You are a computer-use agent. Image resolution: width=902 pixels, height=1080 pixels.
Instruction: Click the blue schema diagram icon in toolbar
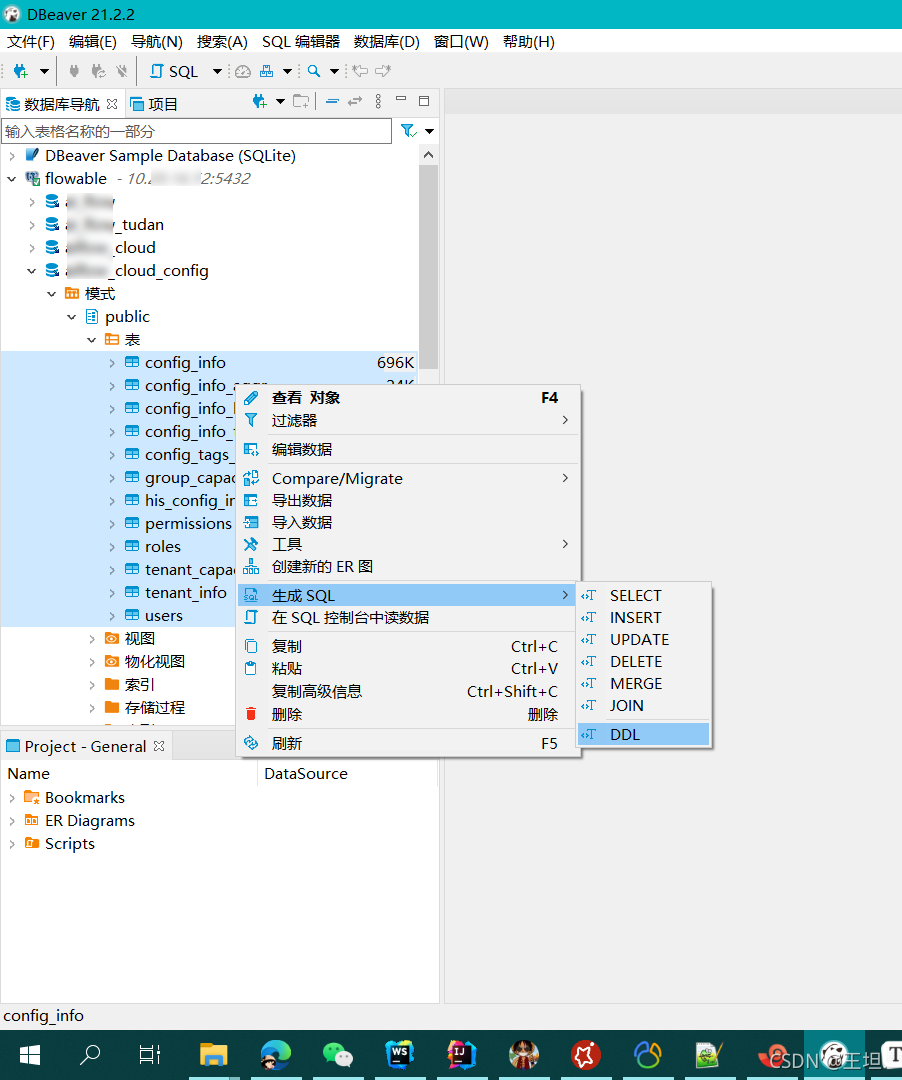point(266,71)
